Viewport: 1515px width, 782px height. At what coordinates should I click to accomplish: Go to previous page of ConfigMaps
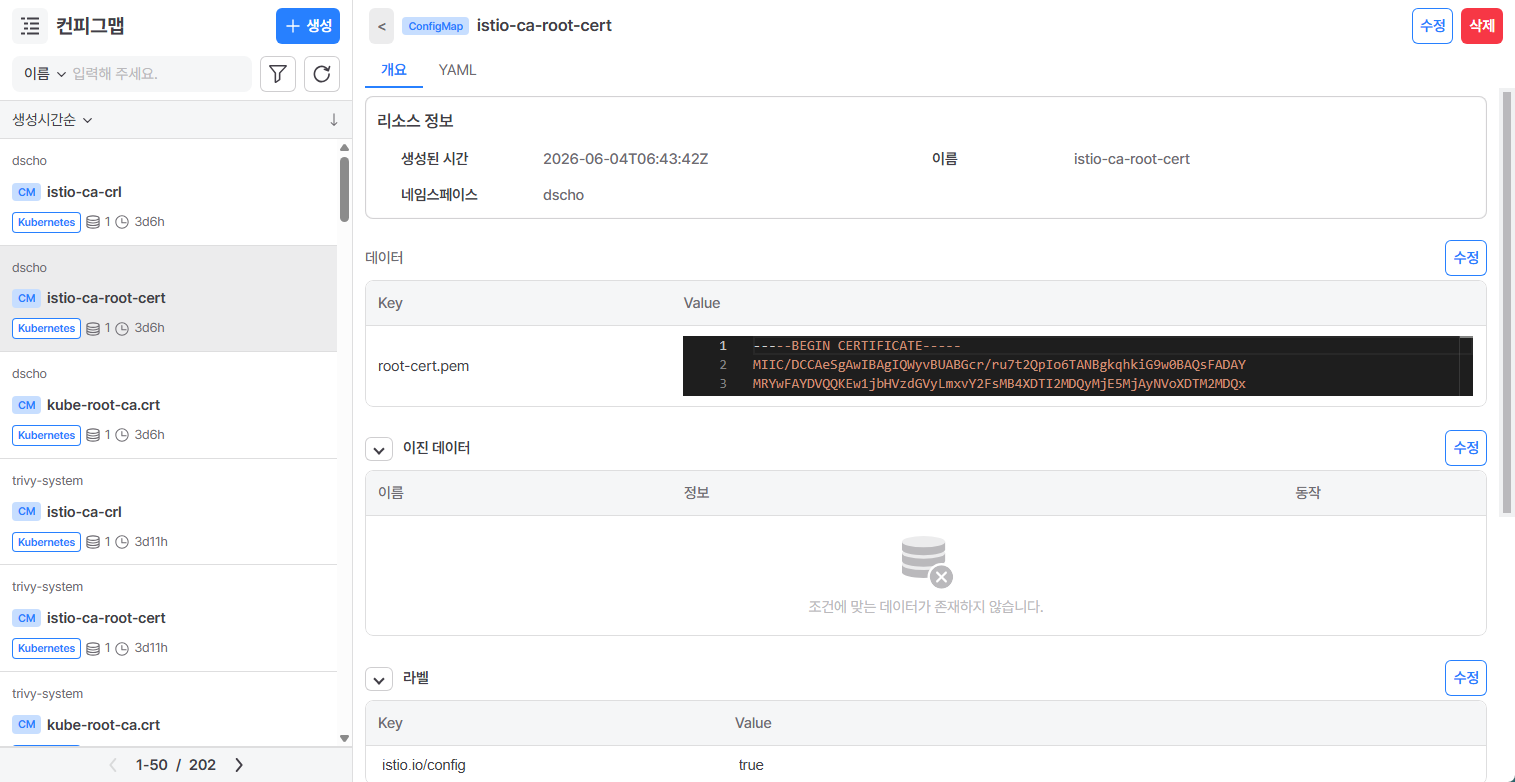click(113, 765)
